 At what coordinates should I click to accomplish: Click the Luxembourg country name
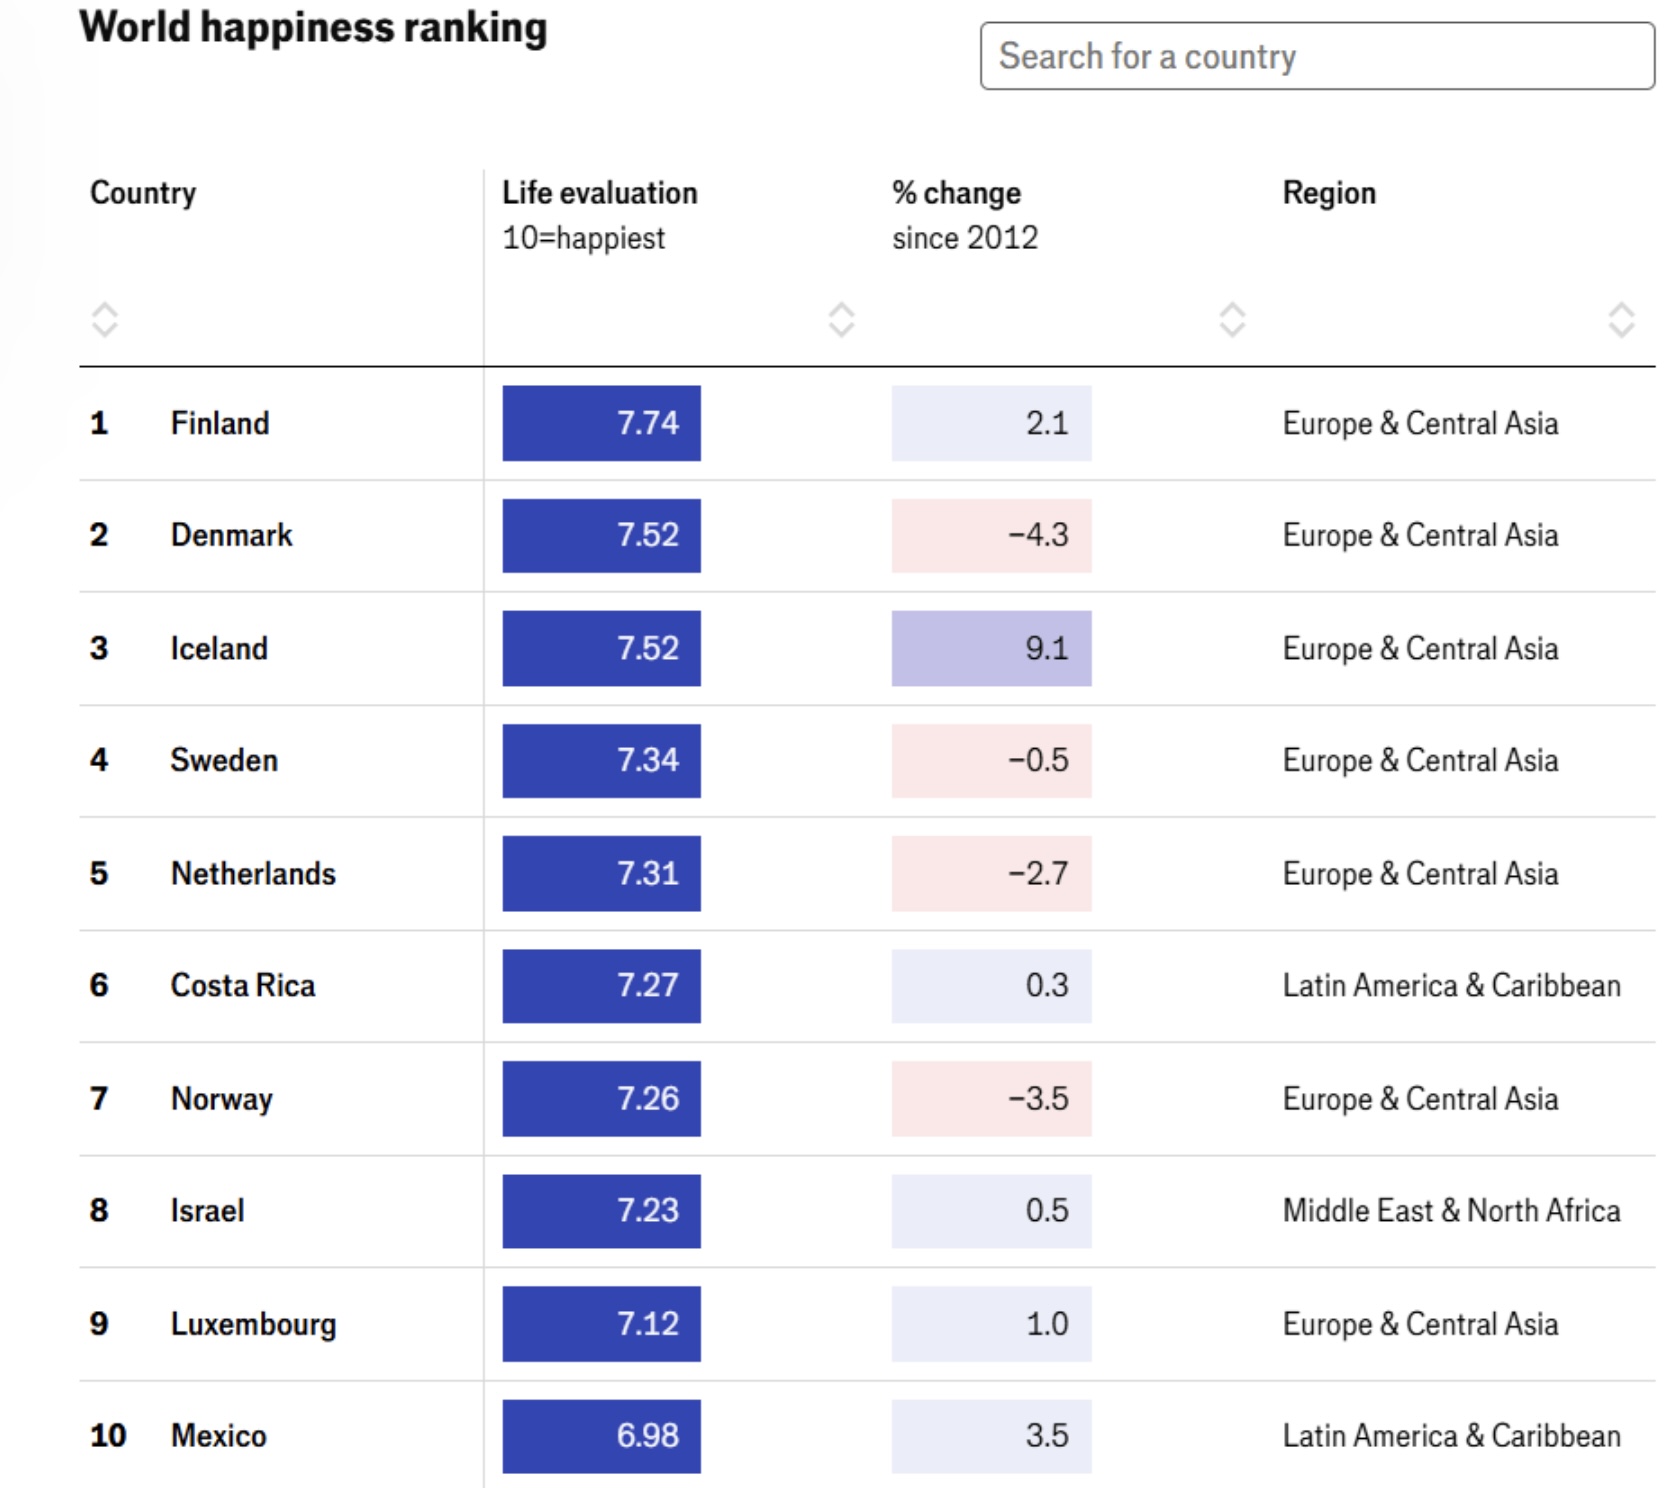(253, 1324)
